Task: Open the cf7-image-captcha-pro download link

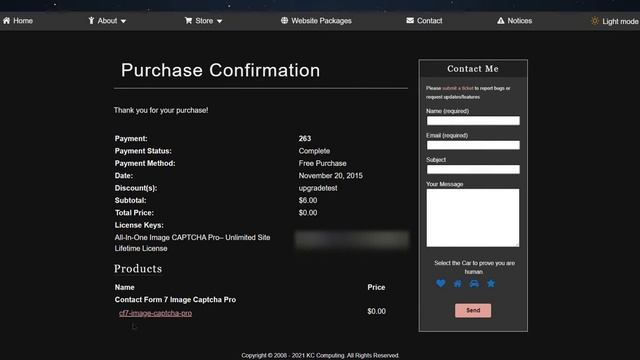Action: click(x=156, y=313)
